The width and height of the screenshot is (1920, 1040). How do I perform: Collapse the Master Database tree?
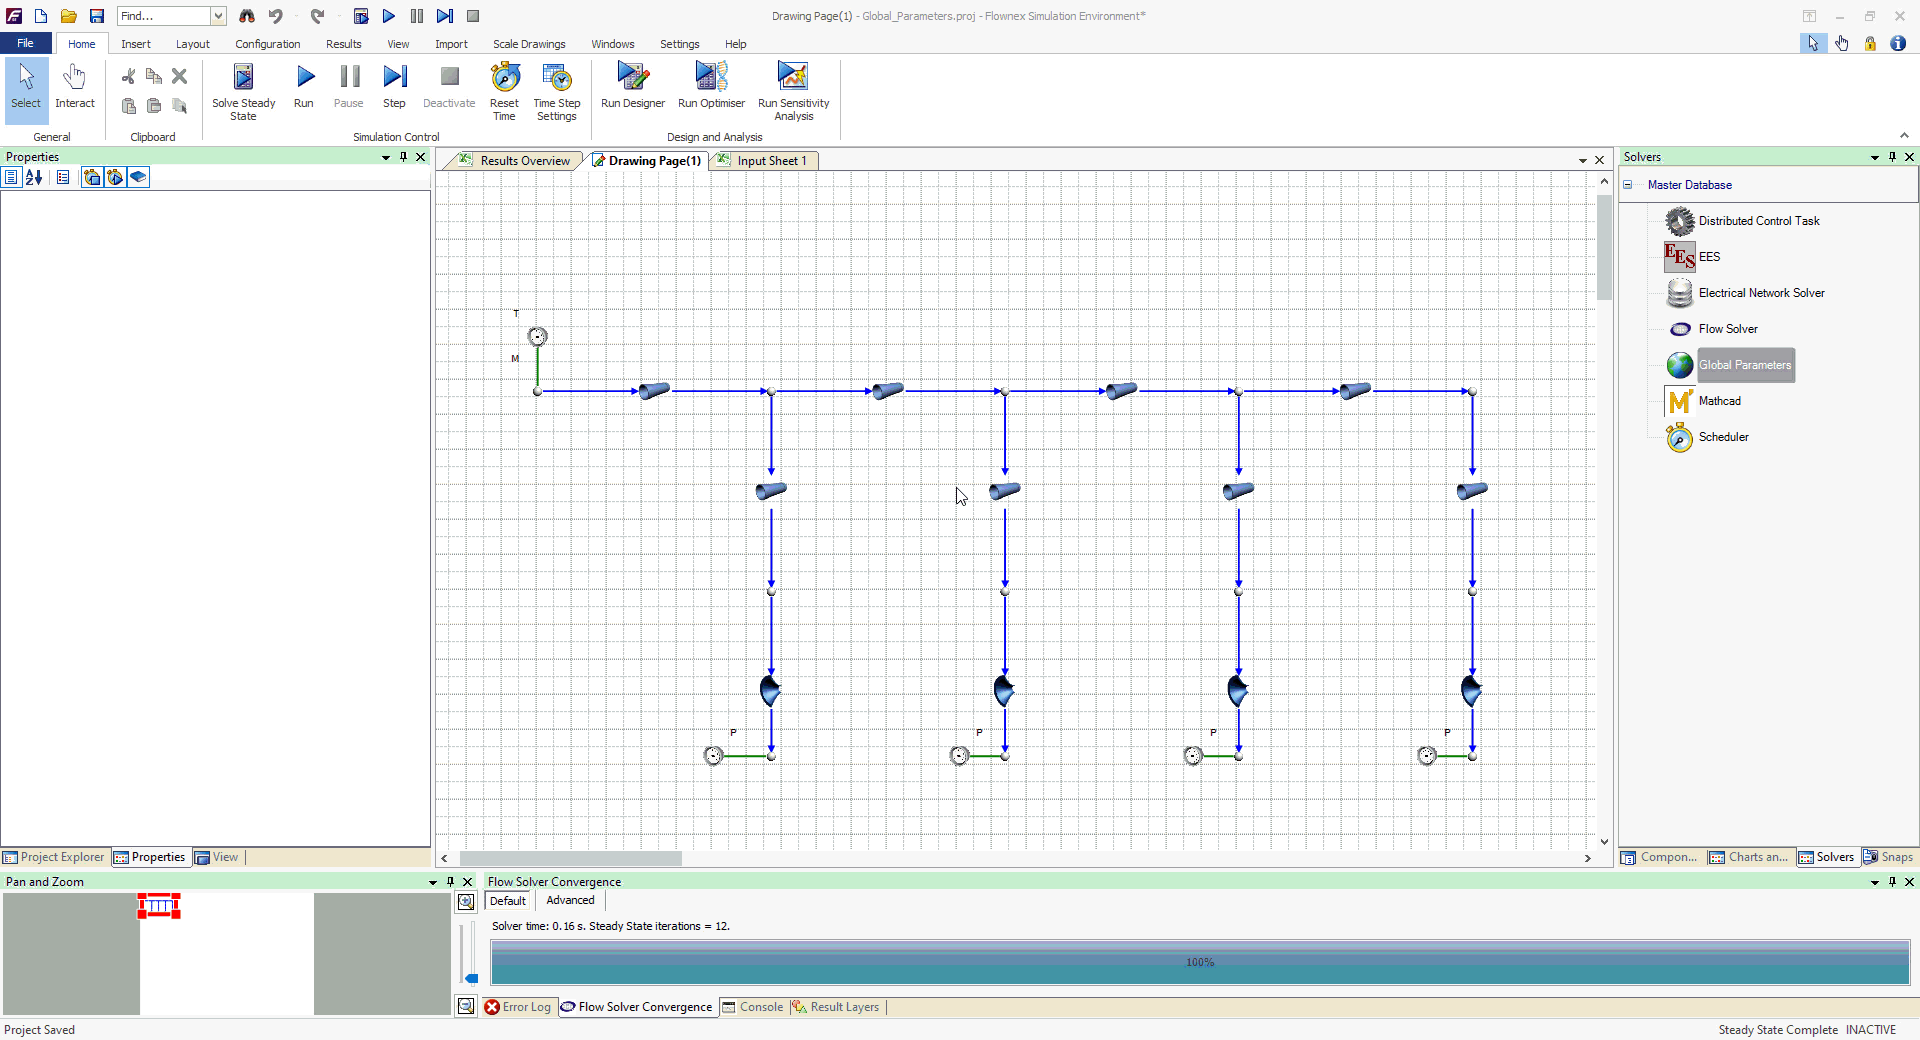1628,185
